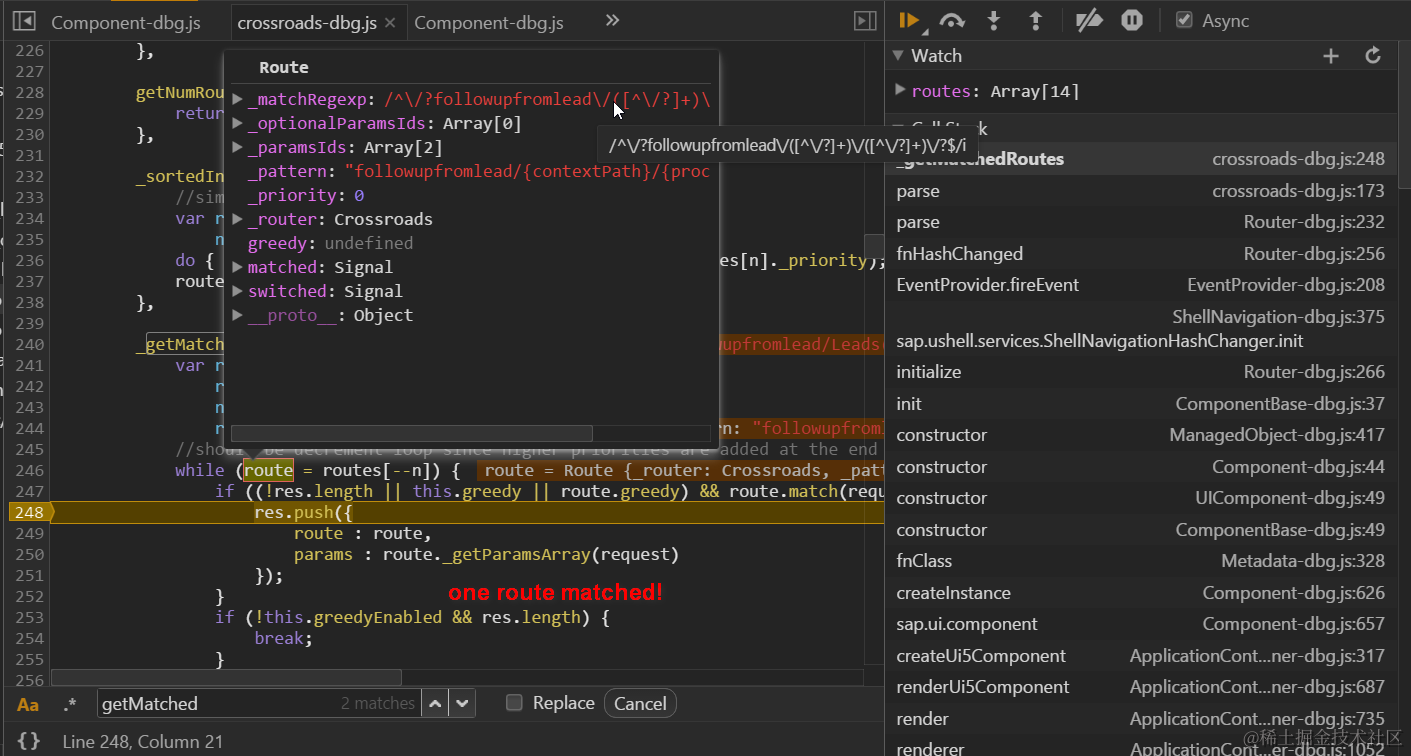
Task: Select constructor frame at UIComponent-dbg.js:49
Action: click(x=1141, y=498)
